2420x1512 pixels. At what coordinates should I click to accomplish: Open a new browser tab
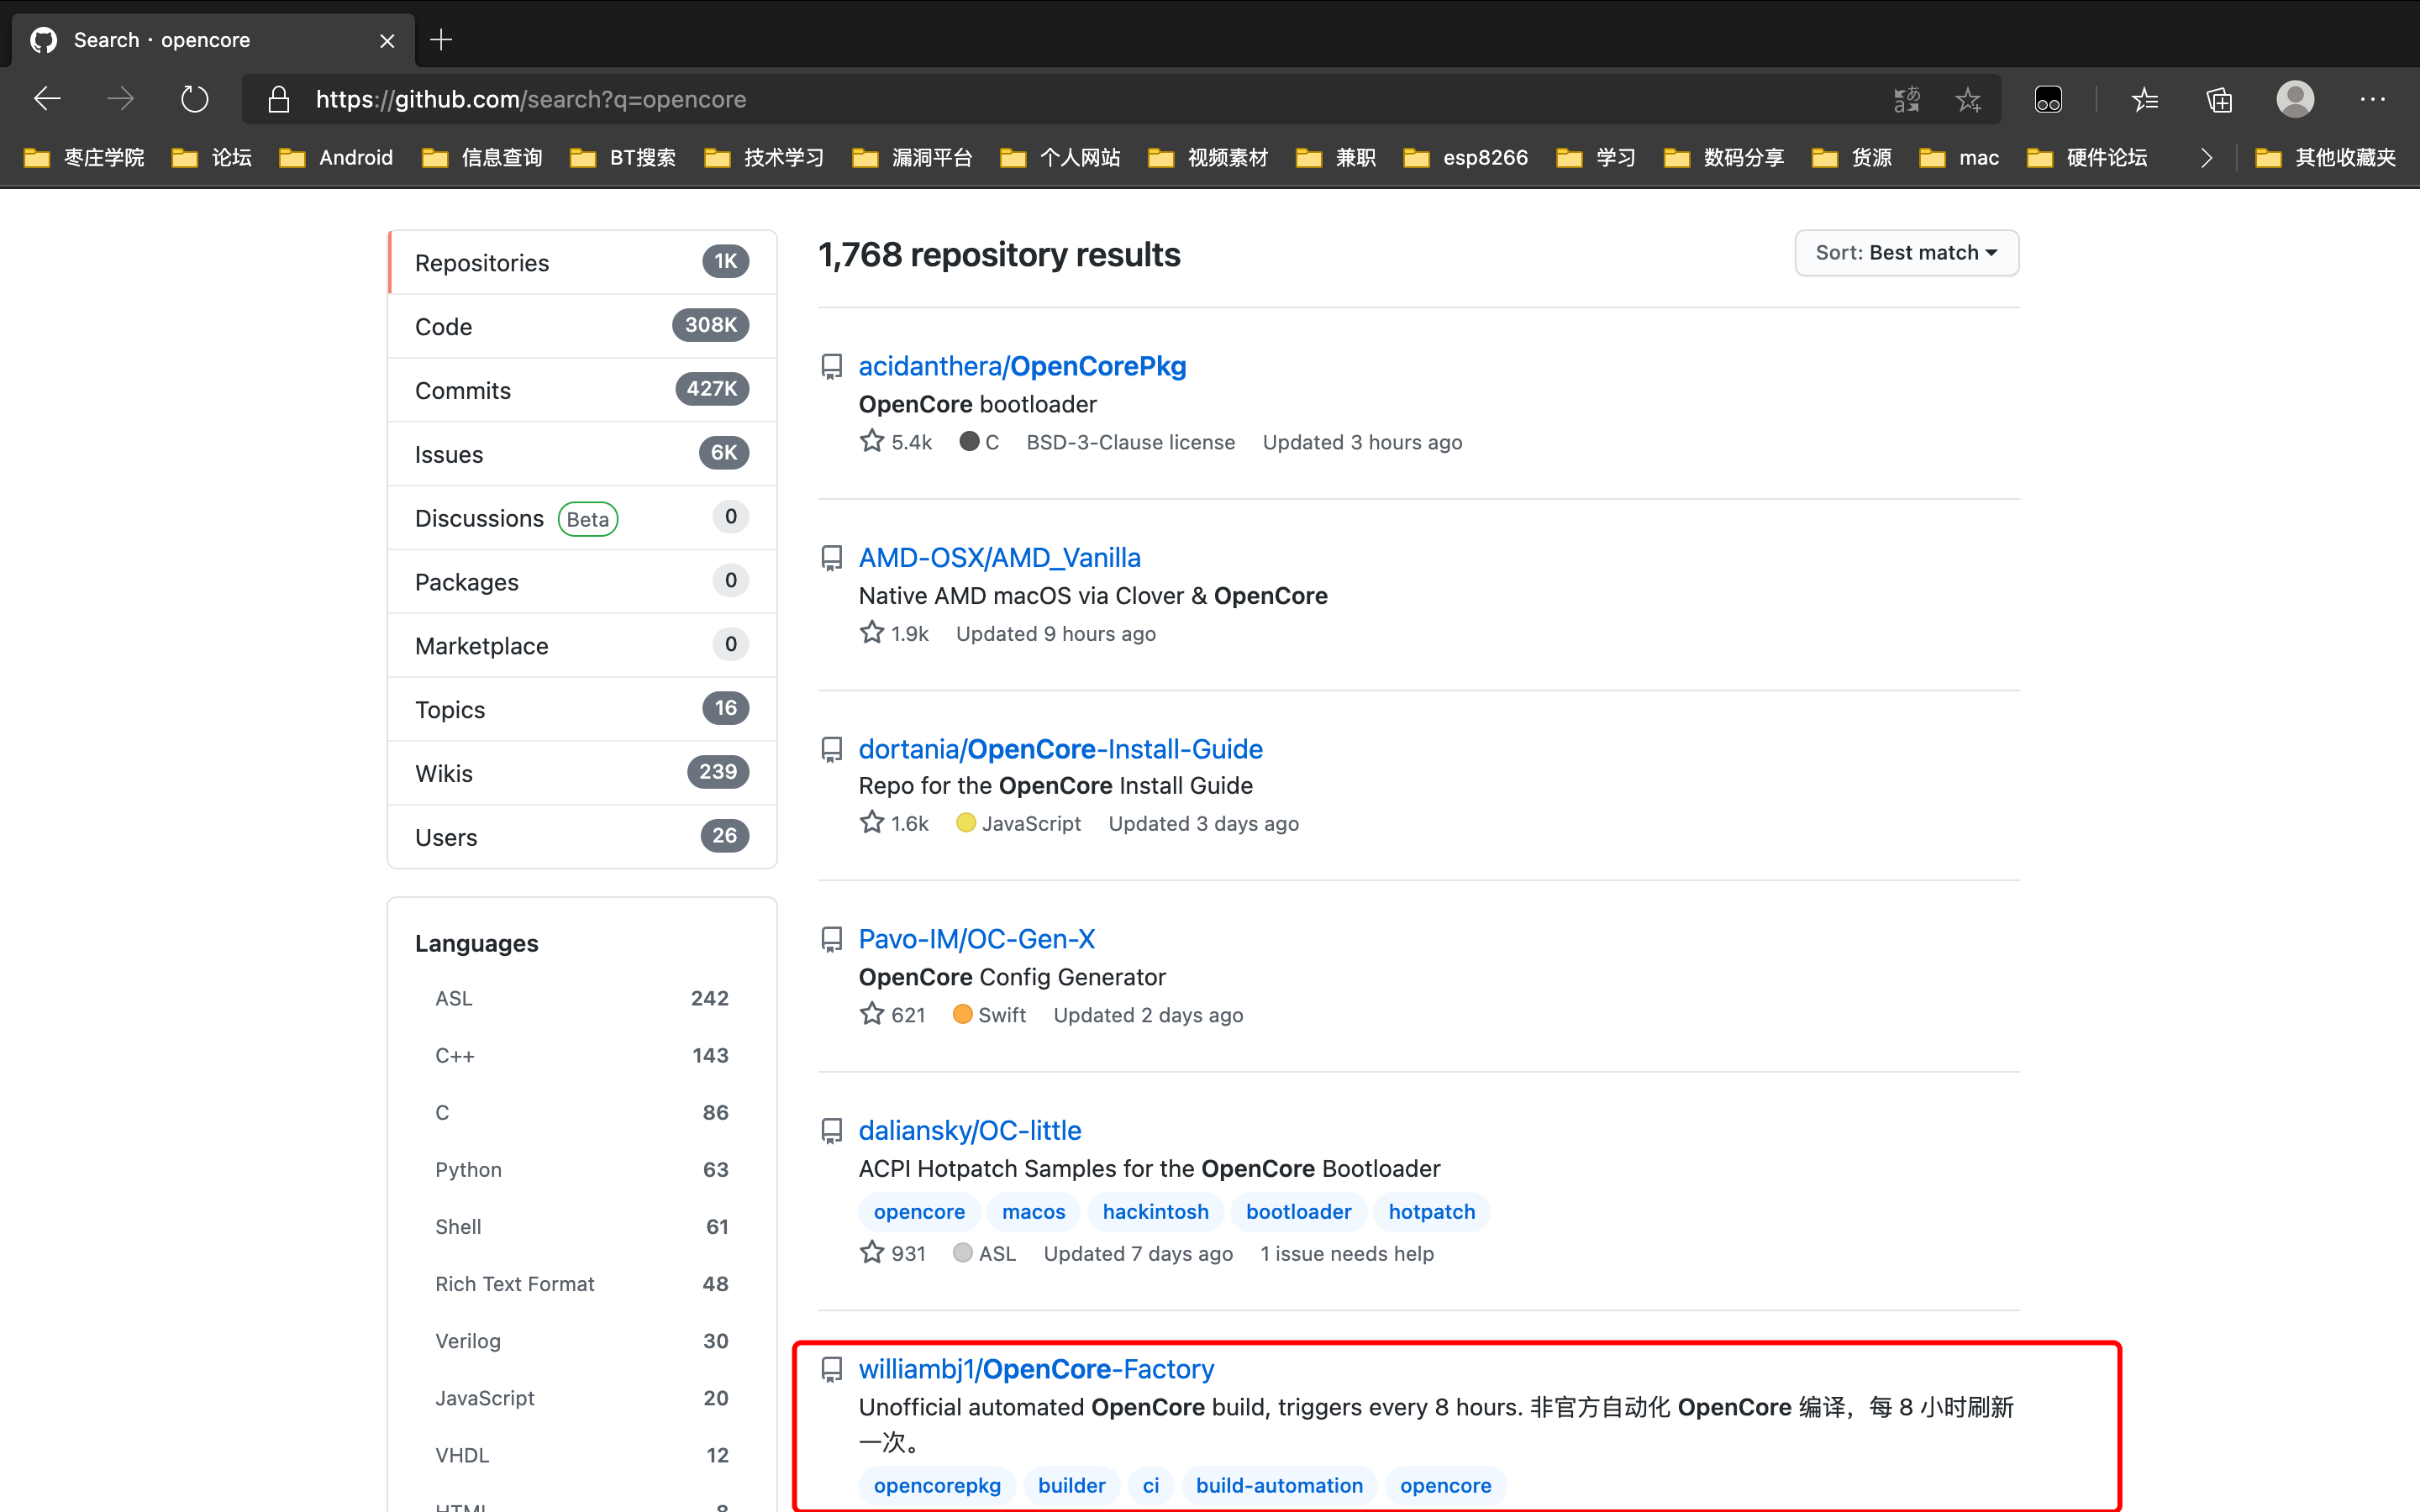click(441, 40)
